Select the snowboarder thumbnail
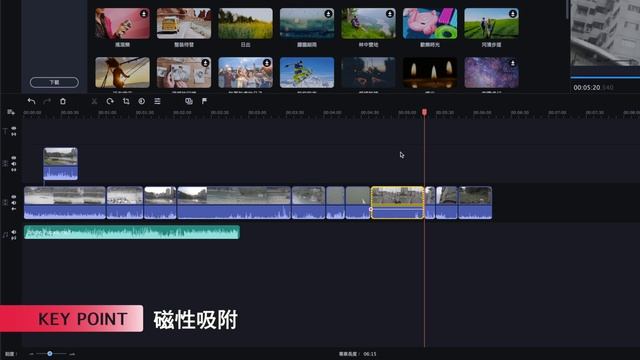The image size is (640, 360). point(307,73)
